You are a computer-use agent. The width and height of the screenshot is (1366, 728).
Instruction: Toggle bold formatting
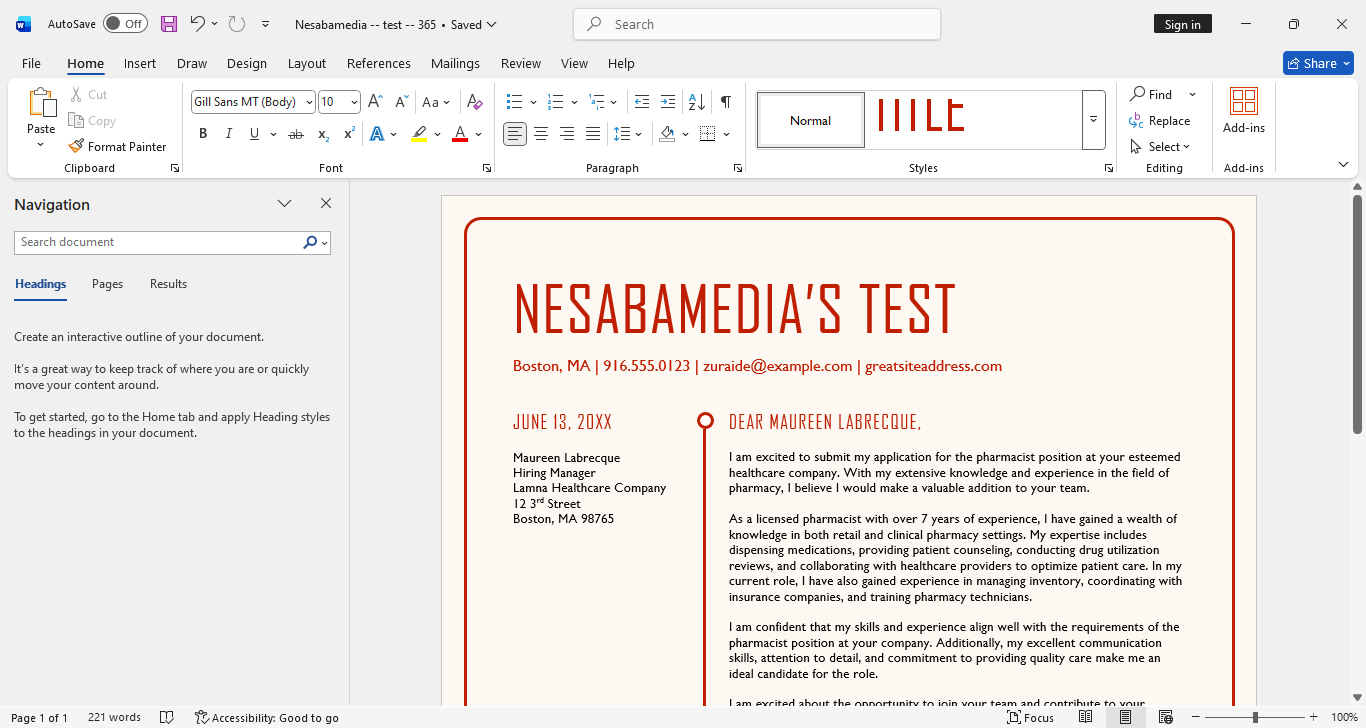(x=203, y=134)
